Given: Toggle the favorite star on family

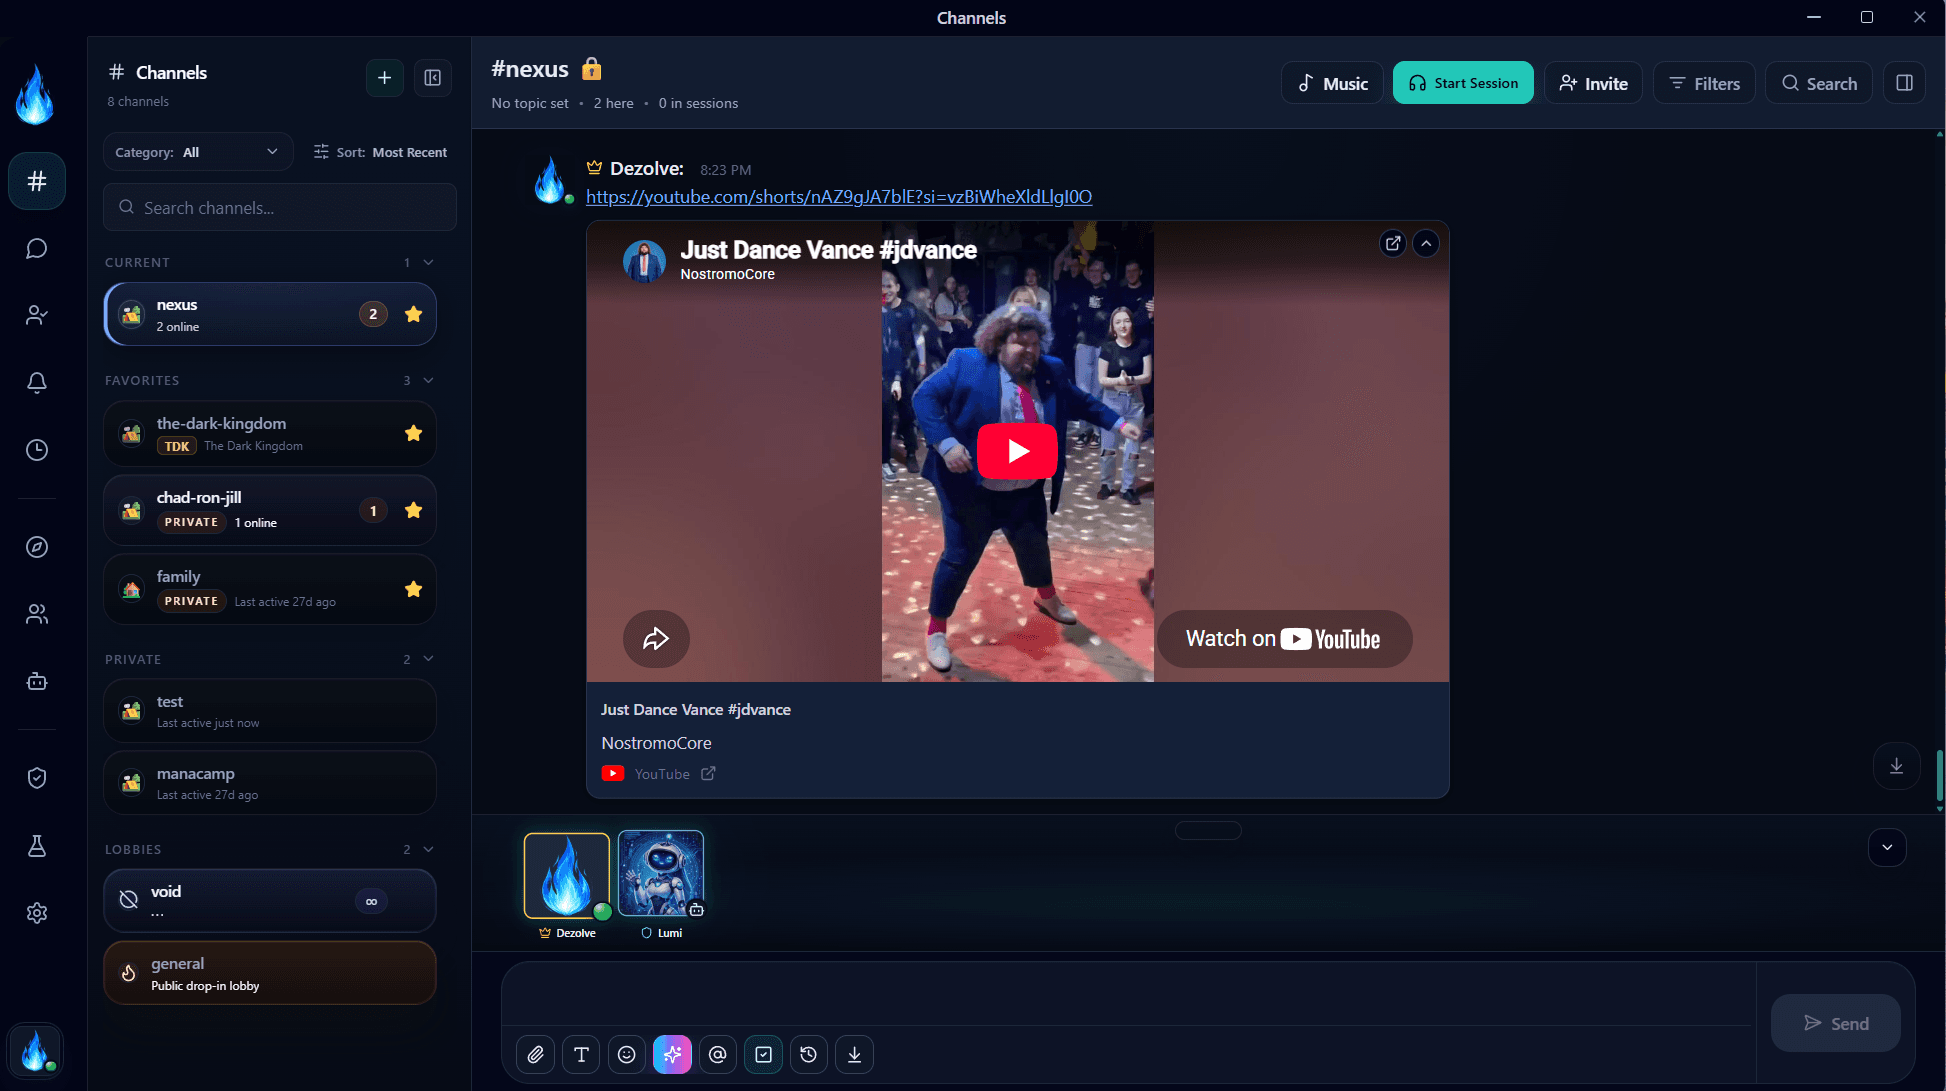Looking at the screenshot, I should tap(413, 589).
